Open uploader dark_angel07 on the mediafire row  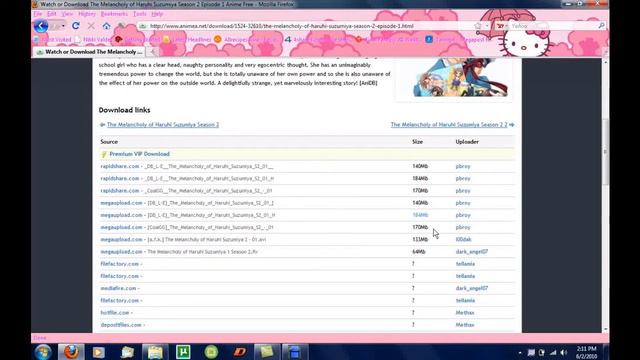472,288
